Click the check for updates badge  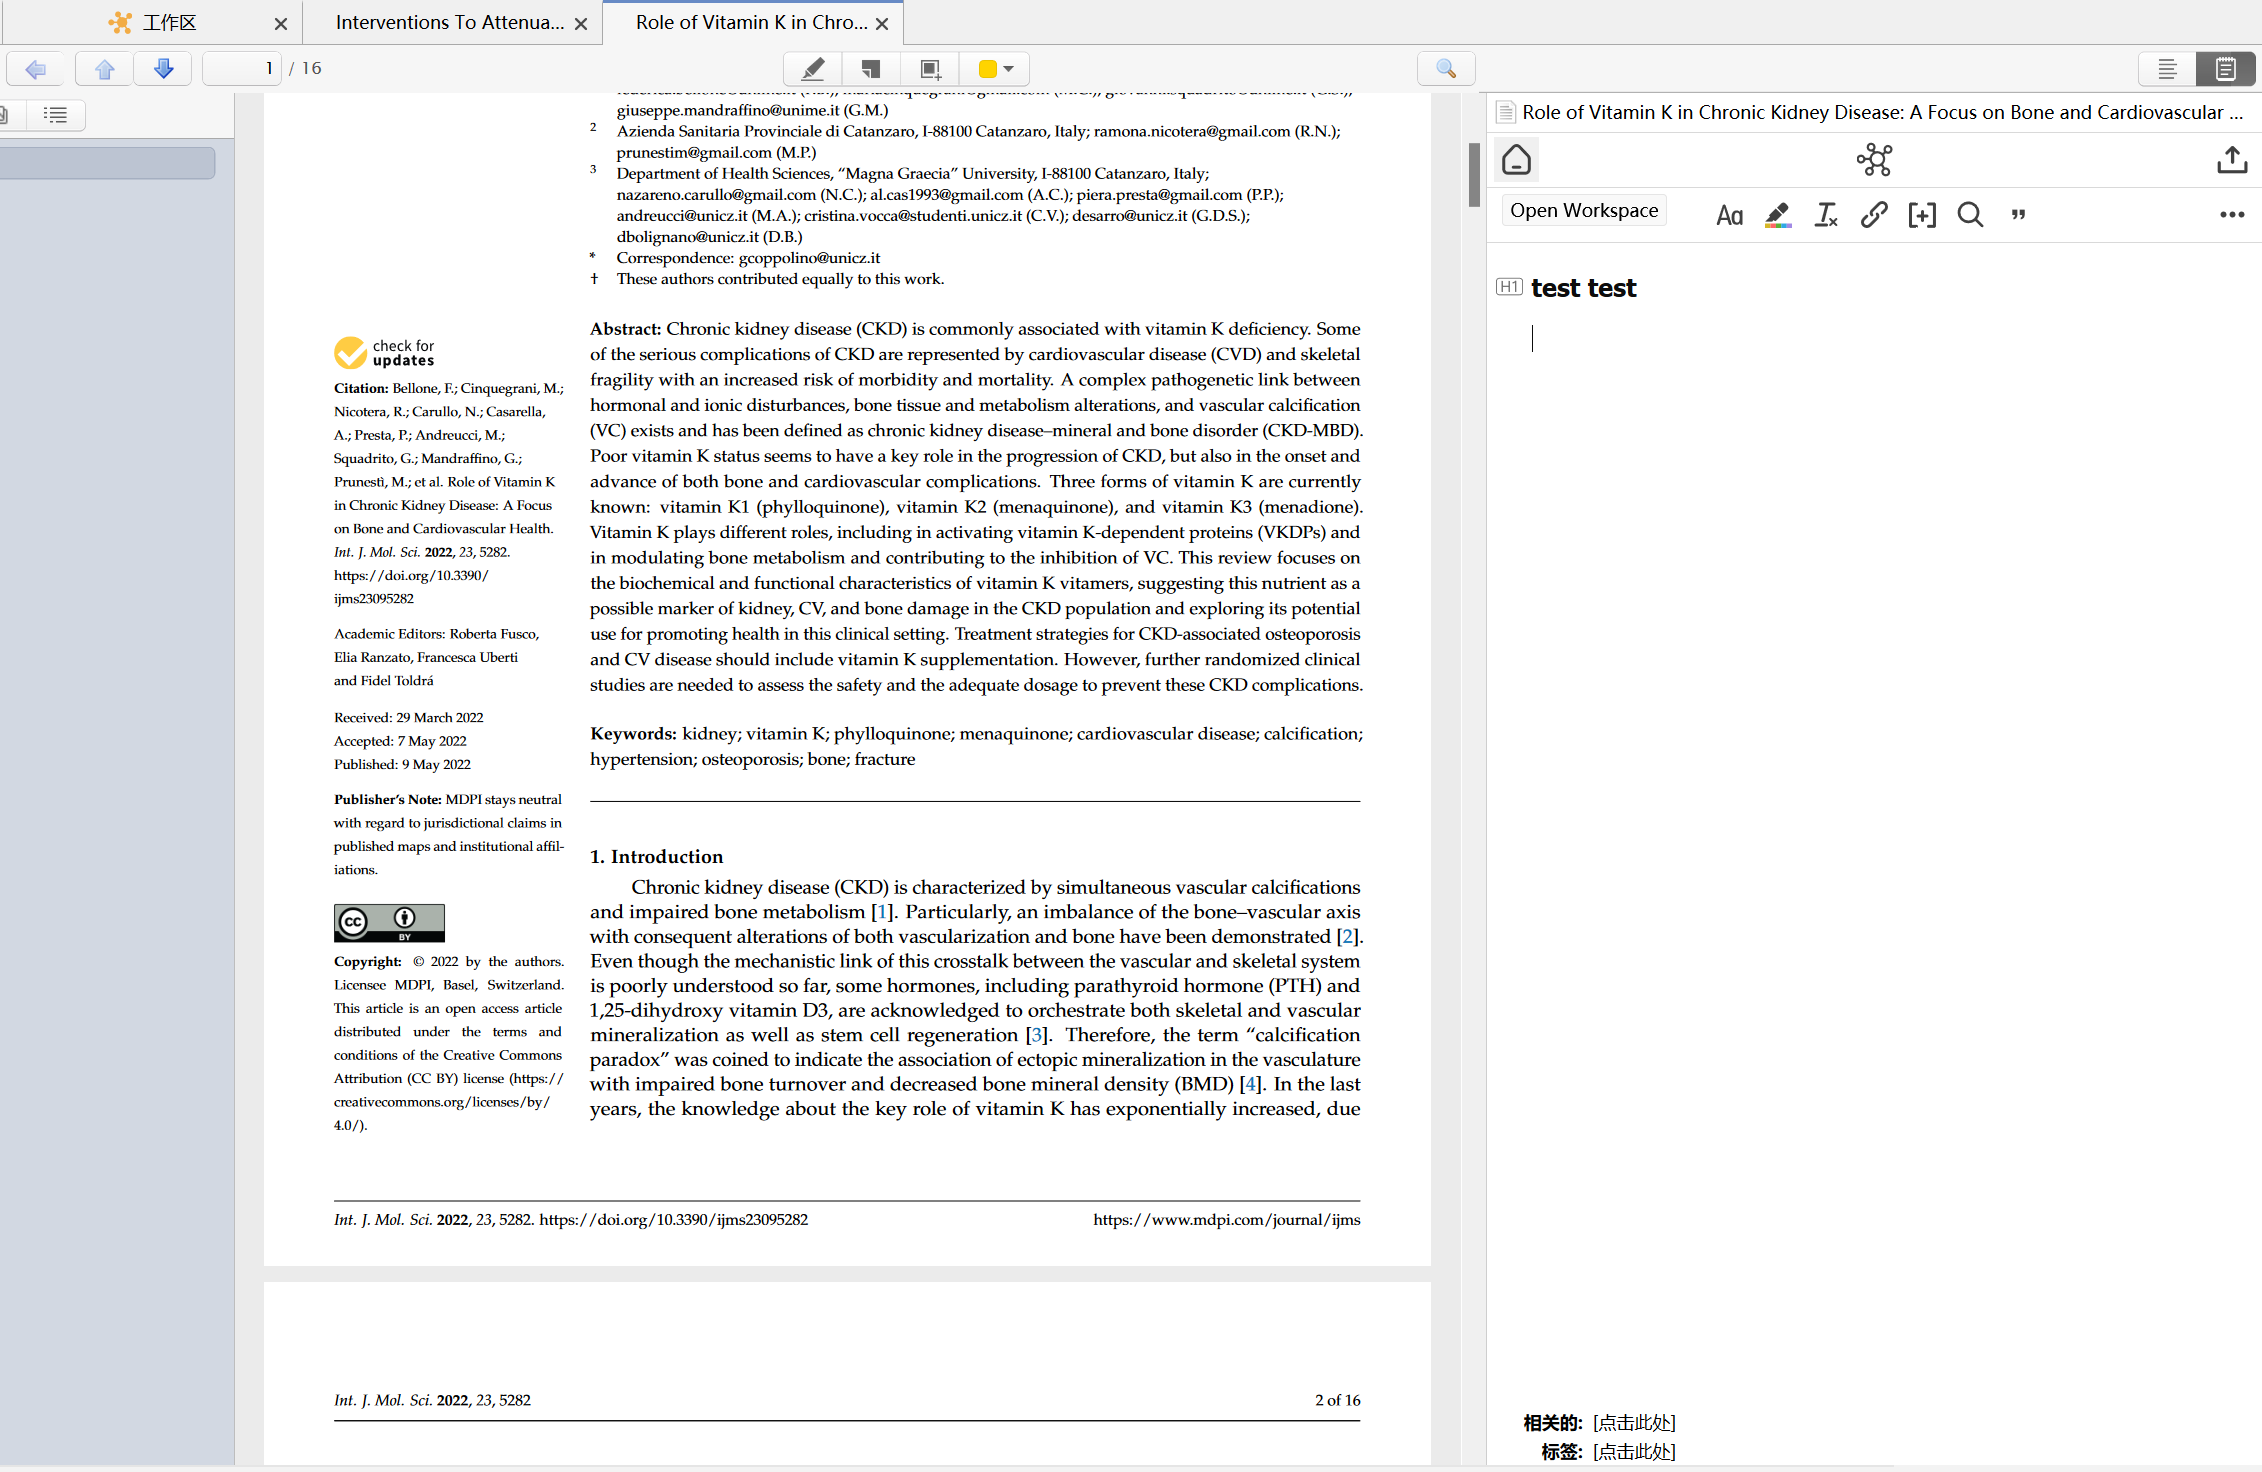[x=384, y=353]
